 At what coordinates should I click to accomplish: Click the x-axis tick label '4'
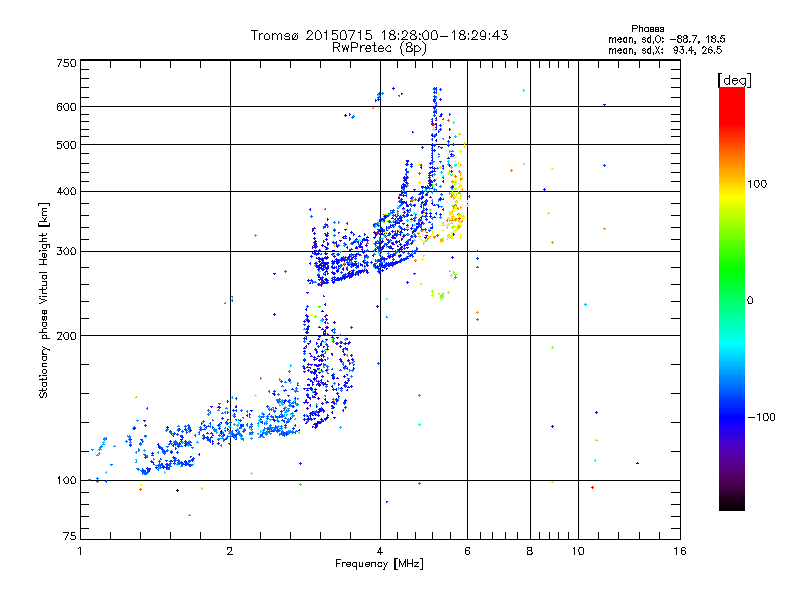(380, 551)
